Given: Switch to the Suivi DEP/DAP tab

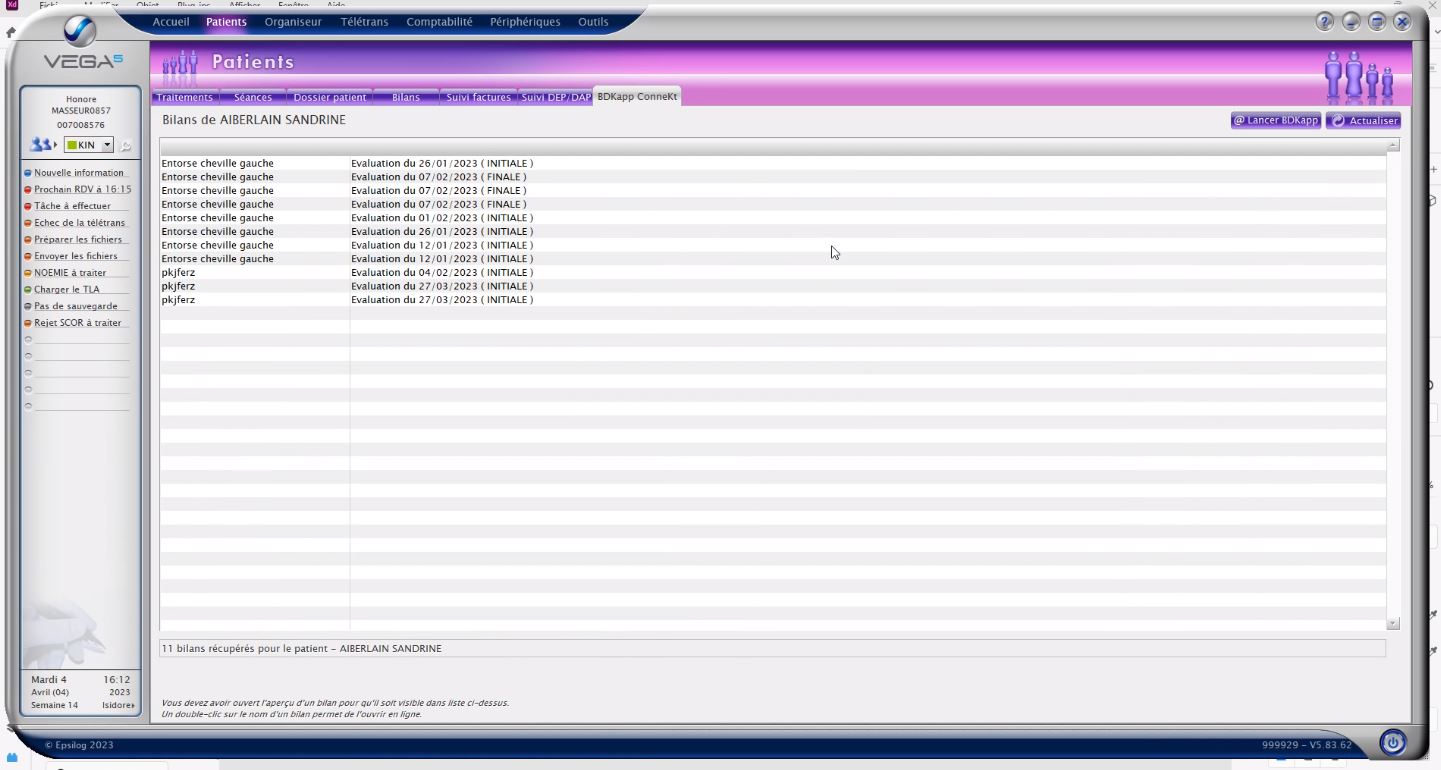Looking at the screenshot, I should pos(556,97).
